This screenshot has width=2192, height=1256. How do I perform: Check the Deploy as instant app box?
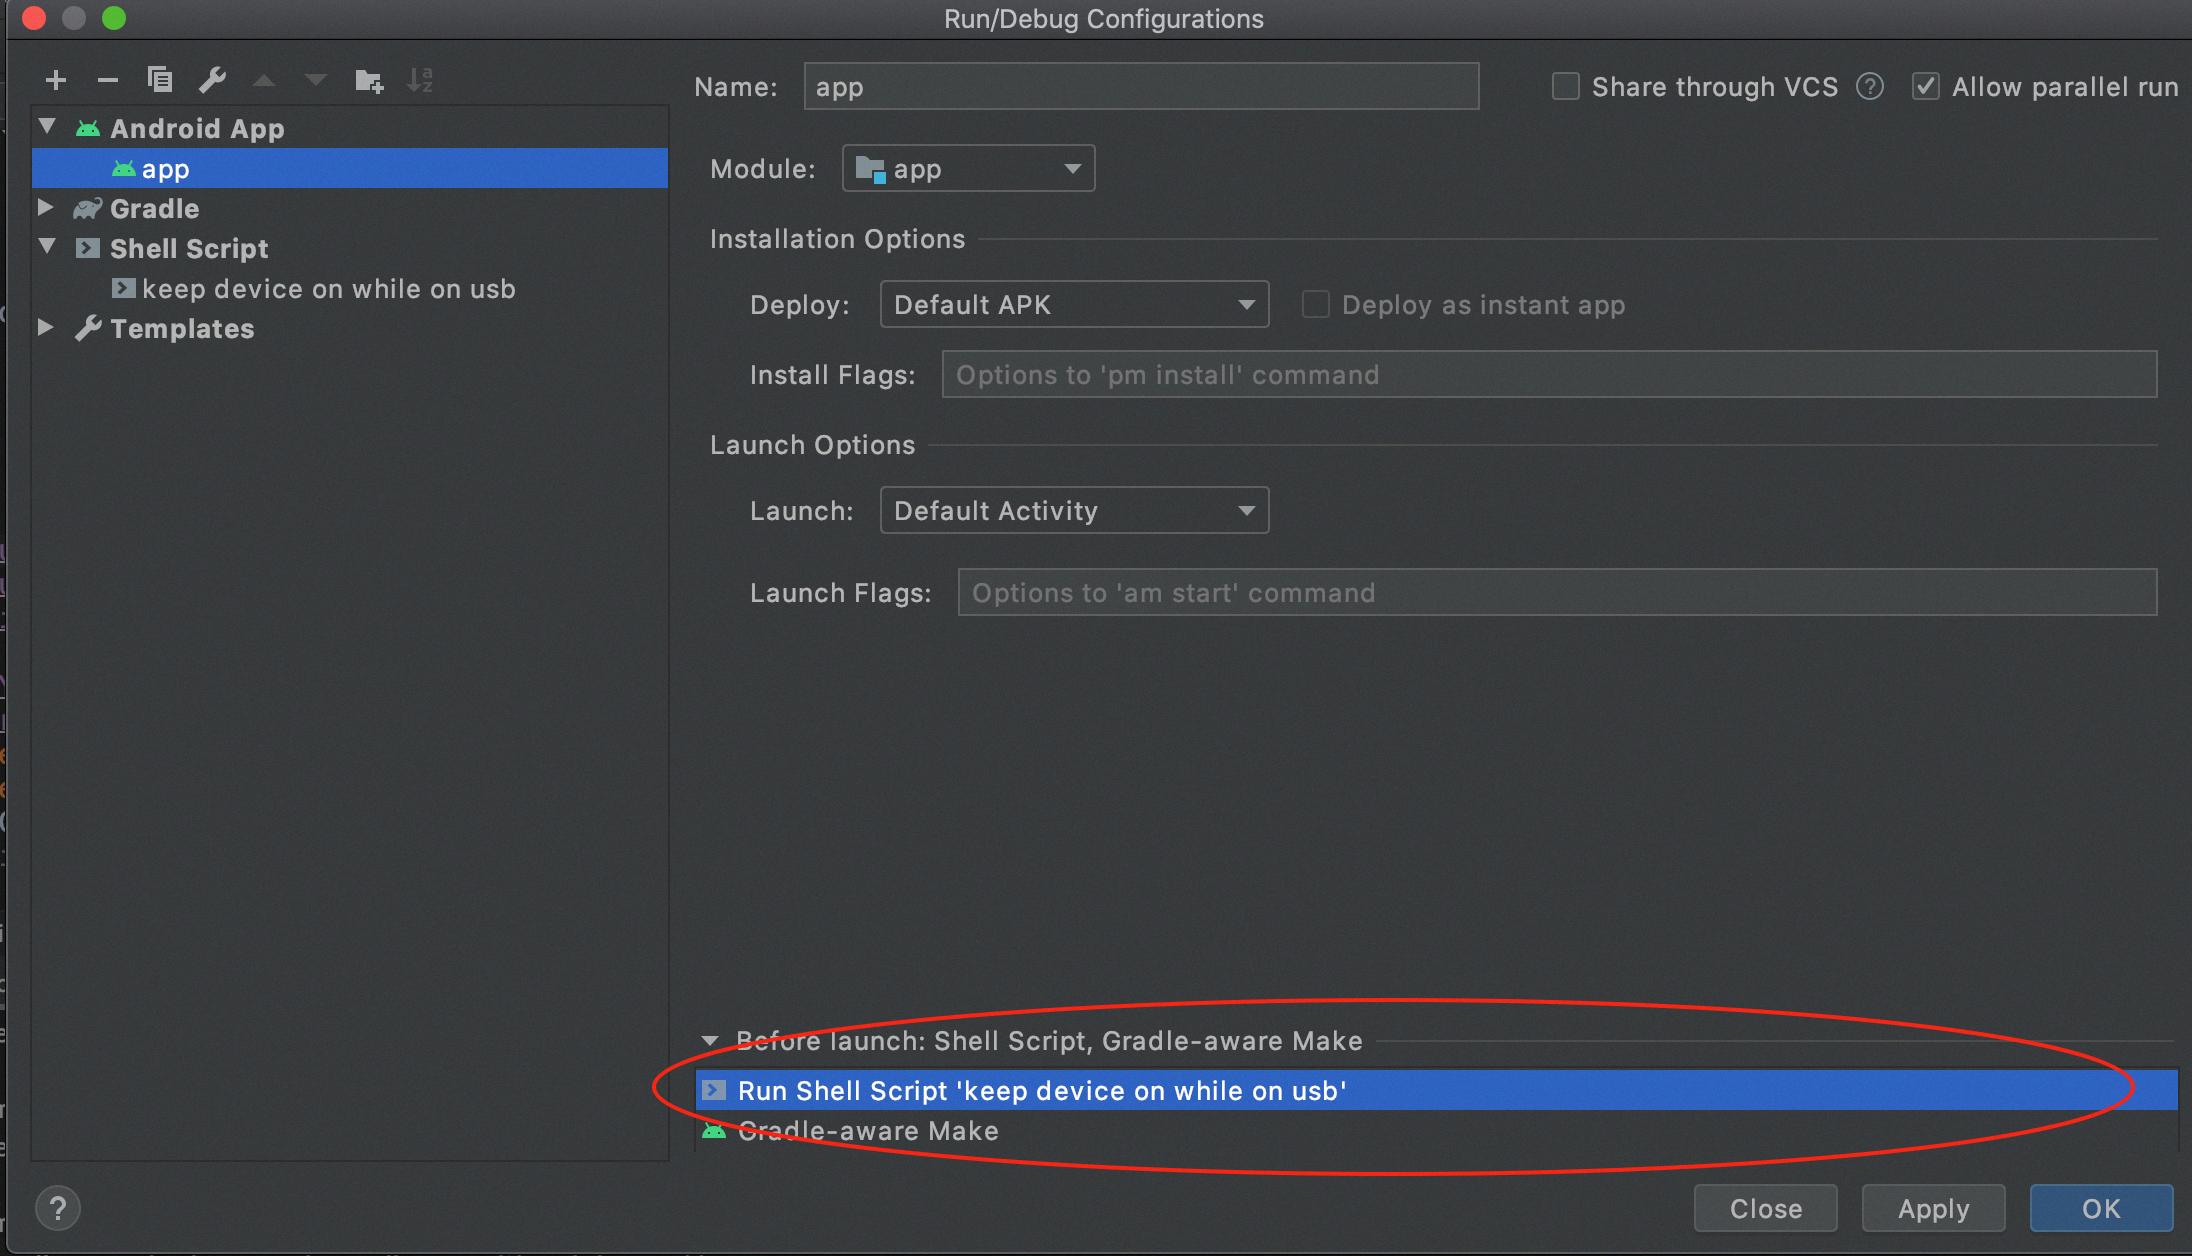click(x=1315, y=304)
